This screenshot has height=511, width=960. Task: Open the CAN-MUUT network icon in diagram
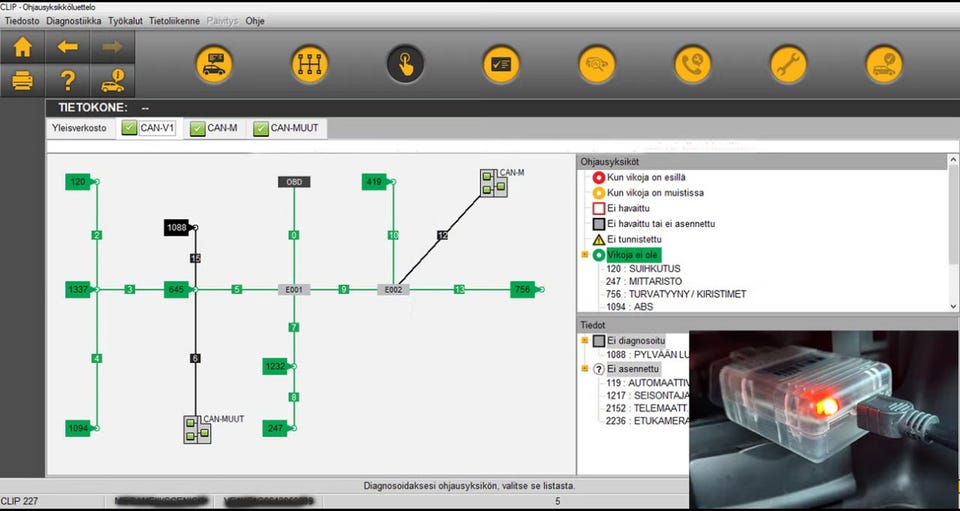(197, 430)
